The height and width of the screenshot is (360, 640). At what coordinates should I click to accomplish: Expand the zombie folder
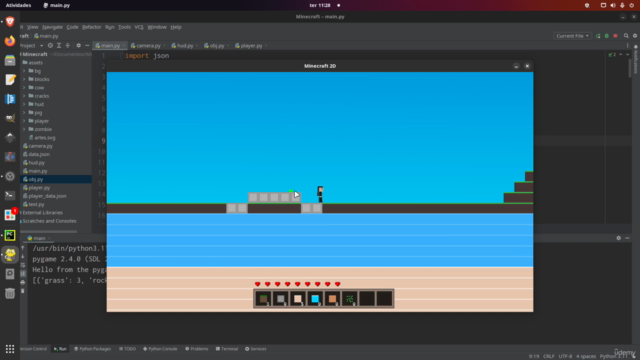[x=24, y=129]
